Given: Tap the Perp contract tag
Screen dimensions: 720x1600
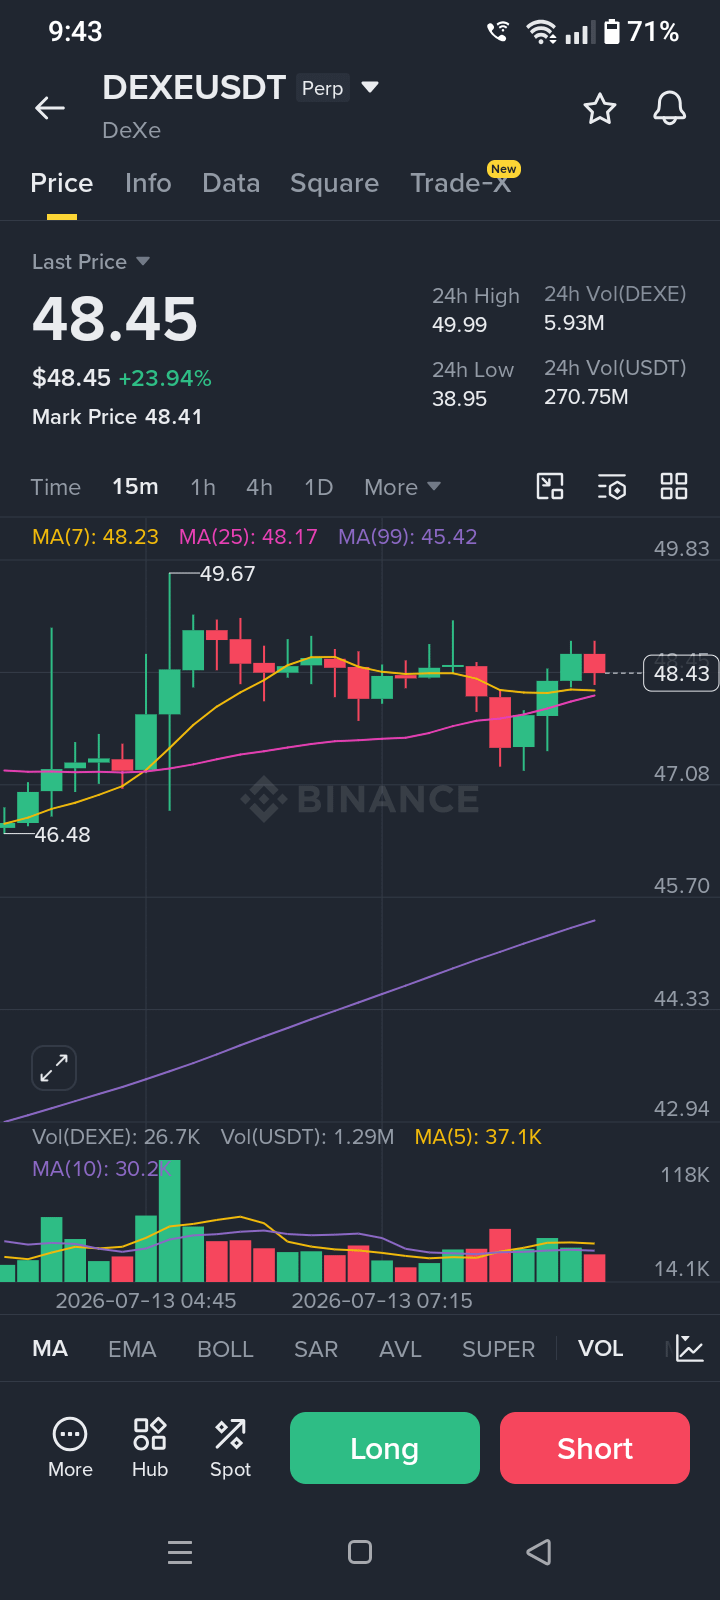Looking at the screenshot, I should pyautogui.click(x=322, y=88).
